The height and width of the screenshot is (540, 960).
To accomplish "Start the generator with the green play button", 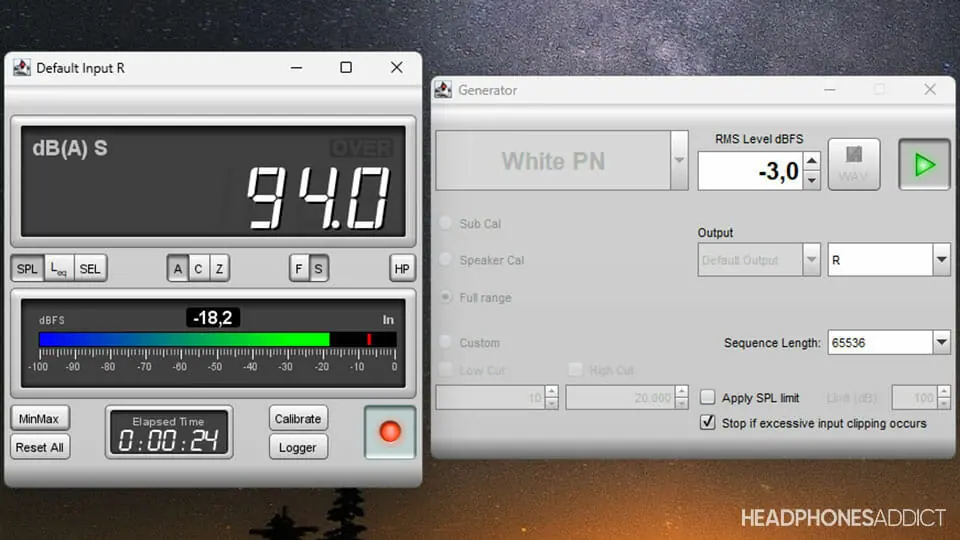I will (x=924, y=164).
